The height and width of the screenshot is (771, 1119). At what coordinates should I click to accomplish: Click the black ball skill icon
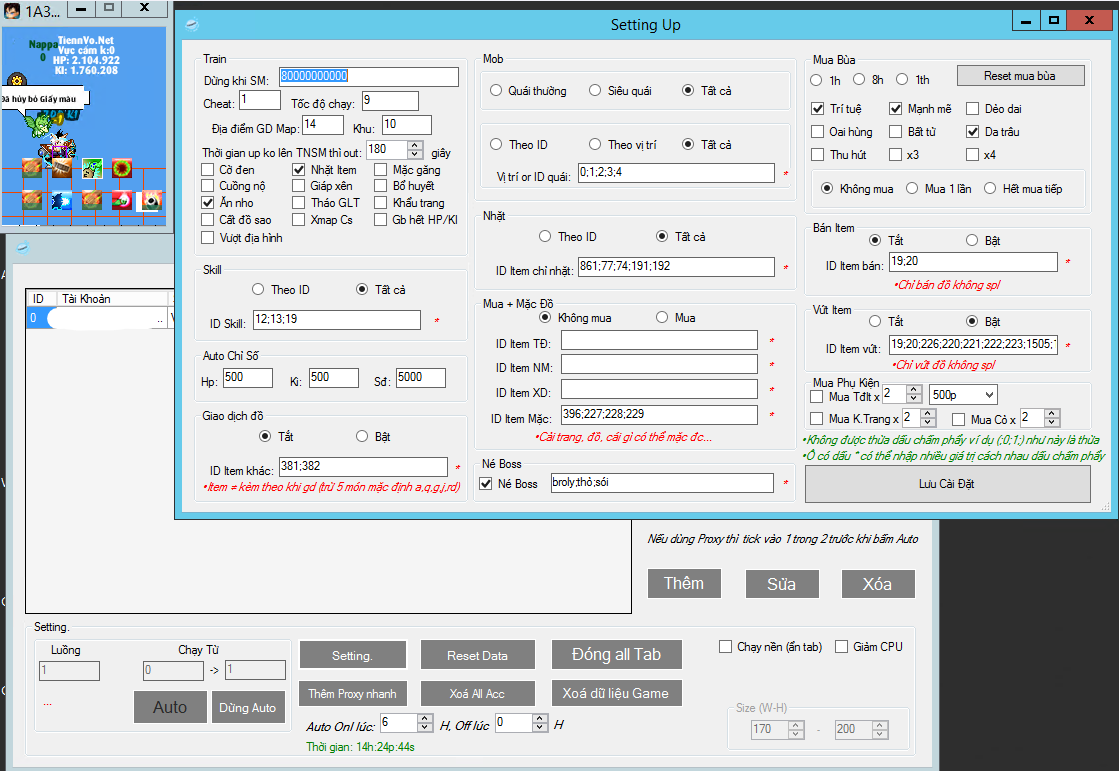coord(152,200)
